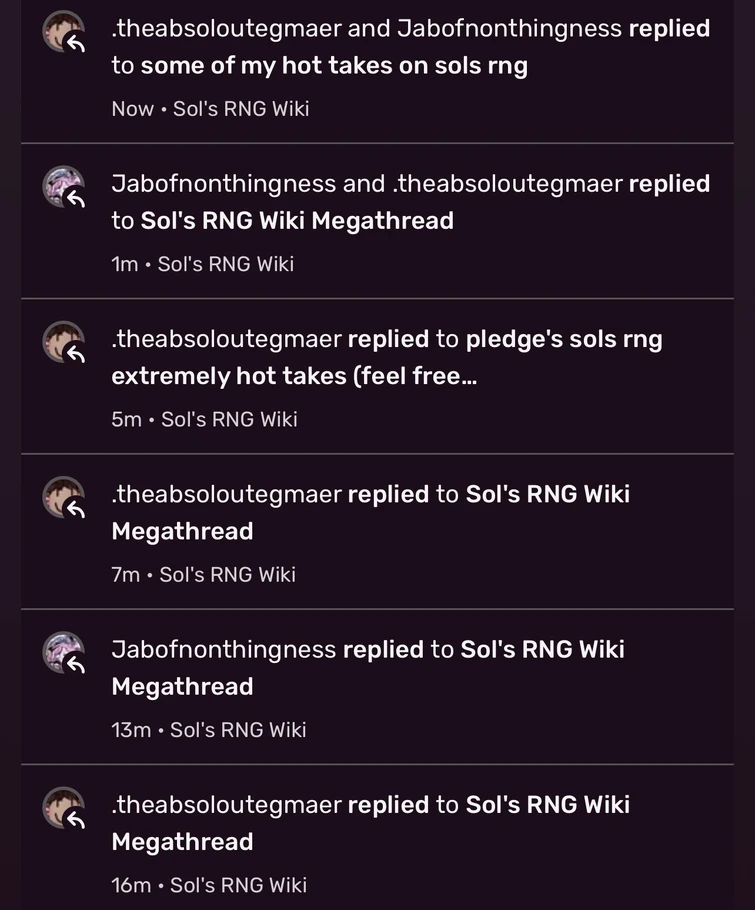
Task: Select the notification posted Now
Action: (x=400, y=70)
